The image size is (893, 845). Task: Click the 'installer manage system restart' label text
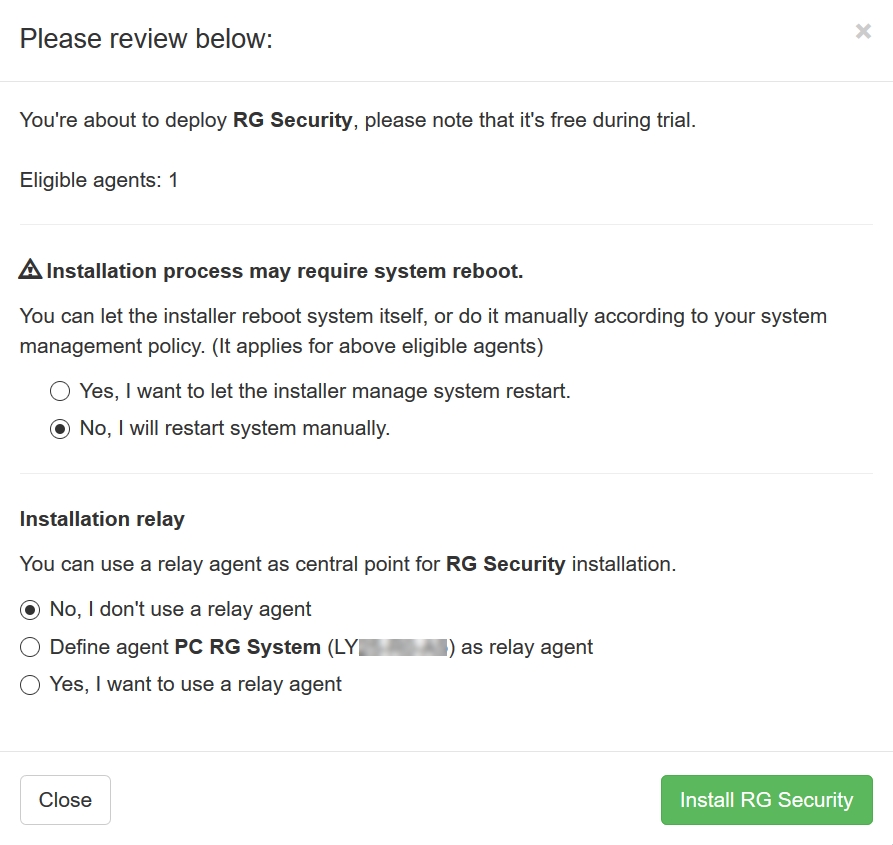tap(325, 391)
